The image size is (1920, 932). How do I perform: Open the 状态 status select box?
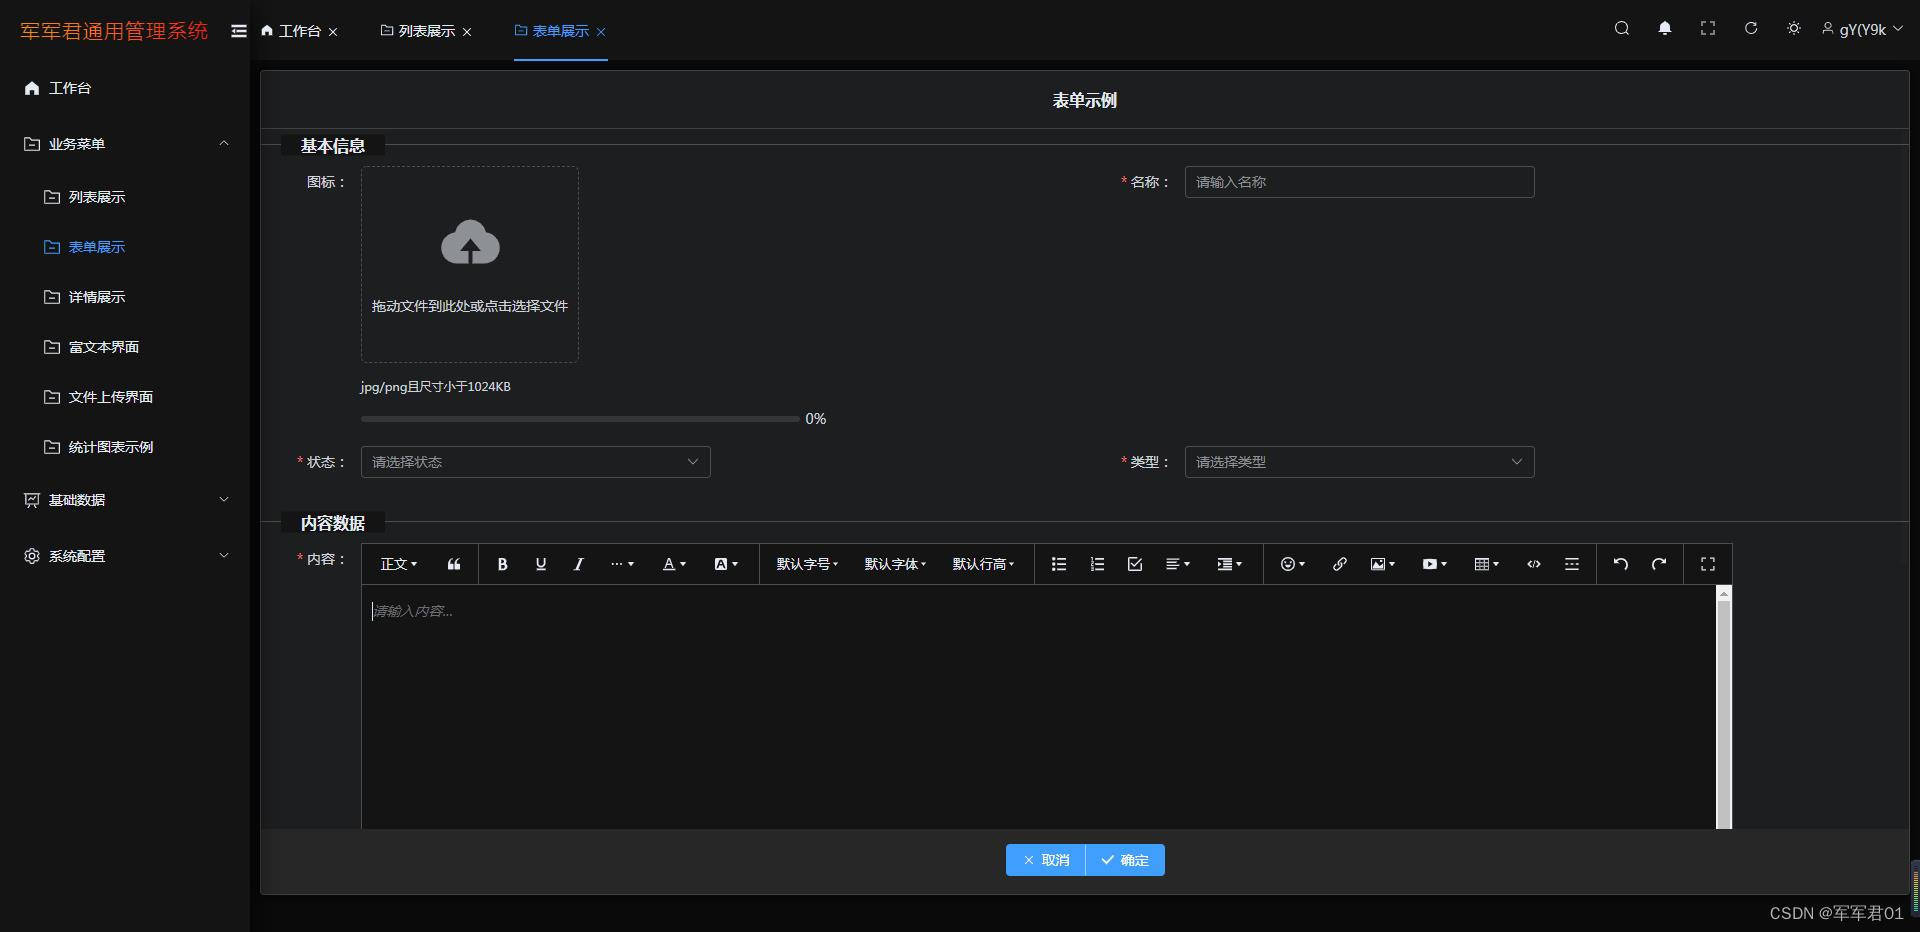pyautogui.click(x=535, y=462)
